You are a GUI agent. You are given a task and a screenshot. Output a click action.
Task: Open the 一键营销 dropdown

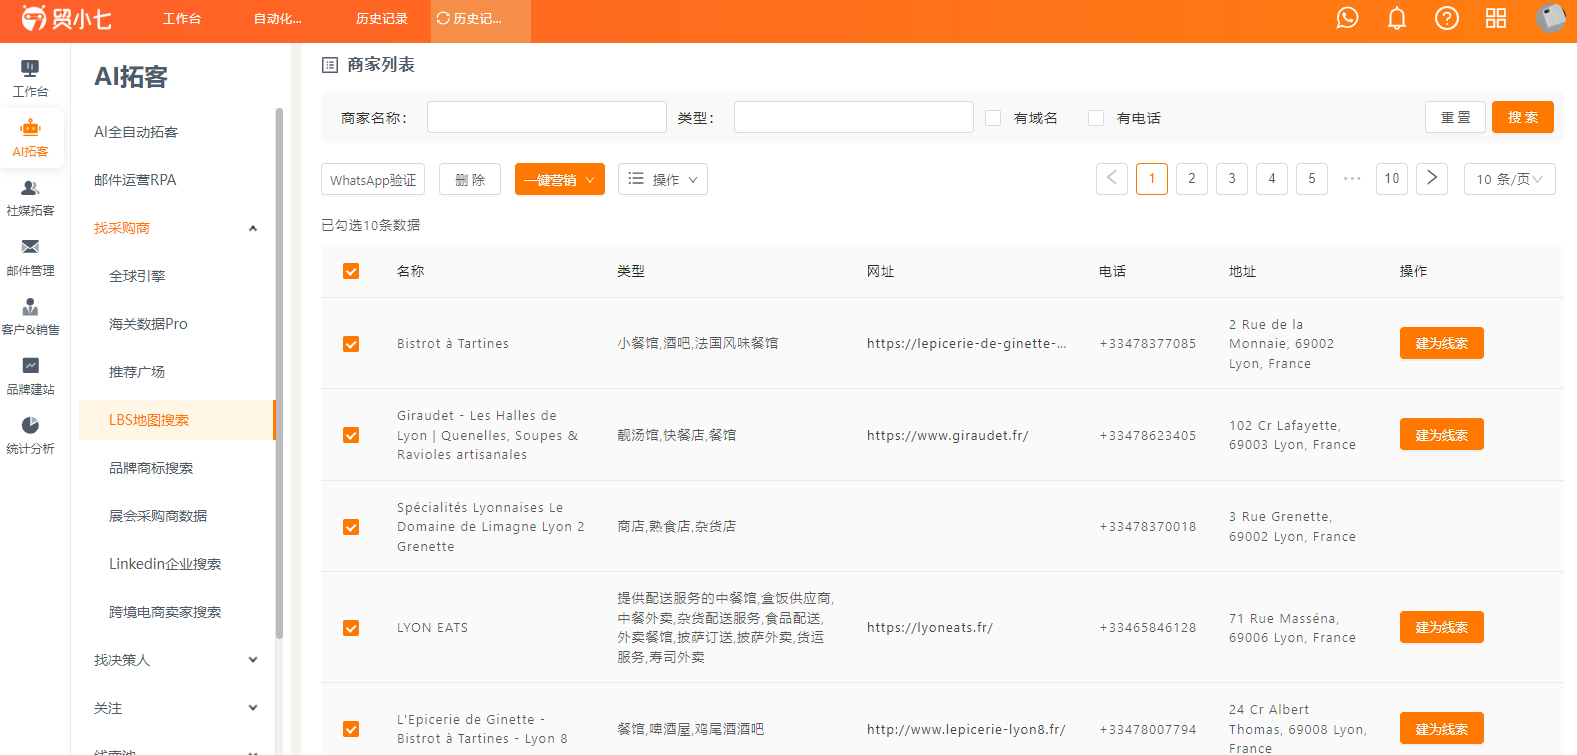(x=560, y=179)
